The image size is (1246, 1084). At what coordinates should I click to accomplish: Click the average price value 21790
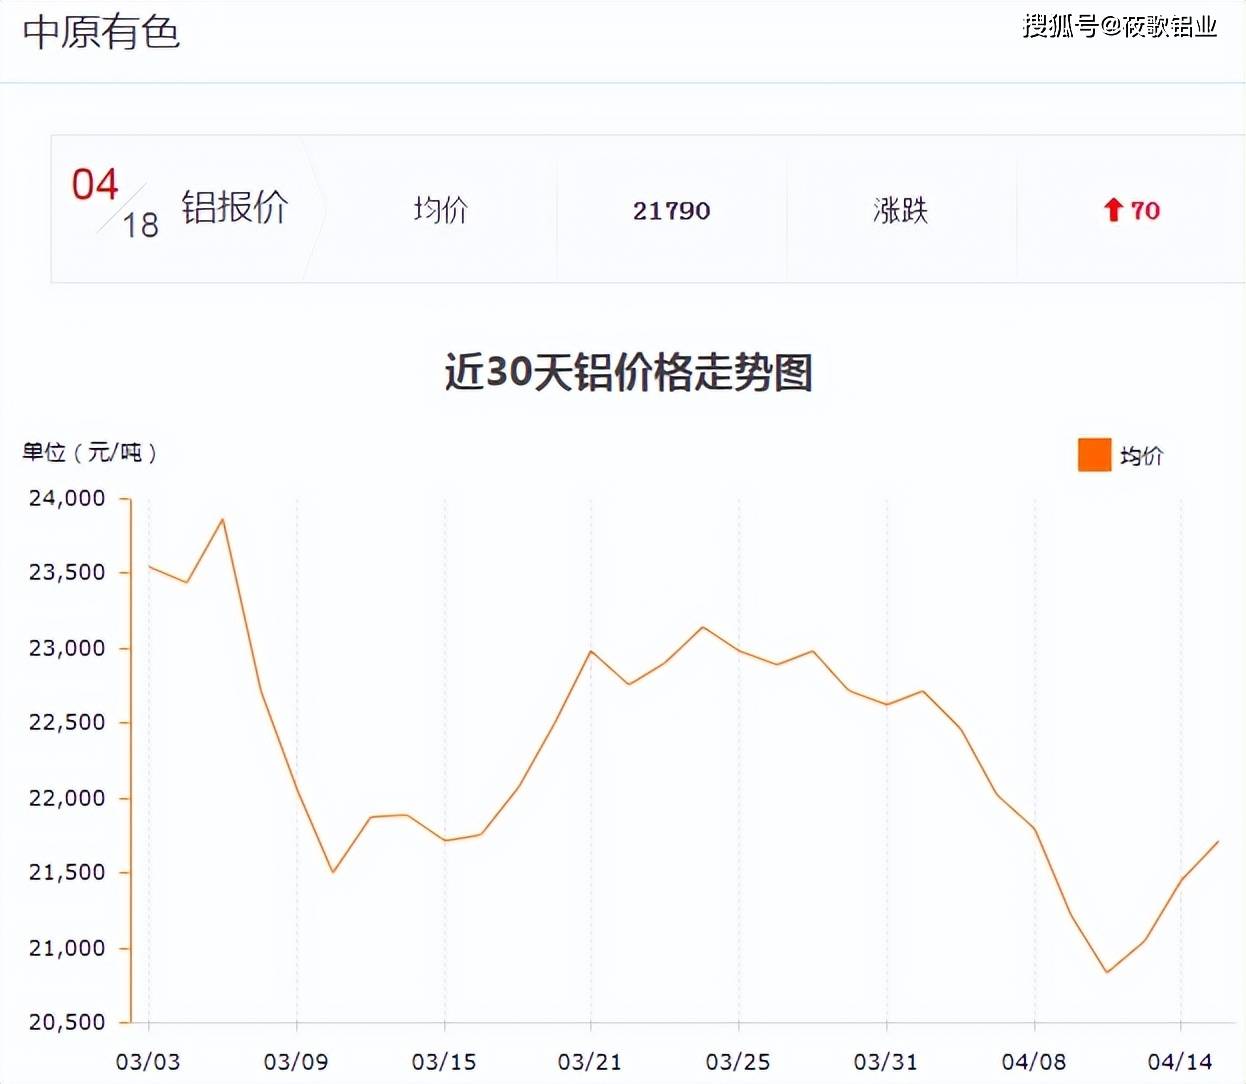click(672, 211)
